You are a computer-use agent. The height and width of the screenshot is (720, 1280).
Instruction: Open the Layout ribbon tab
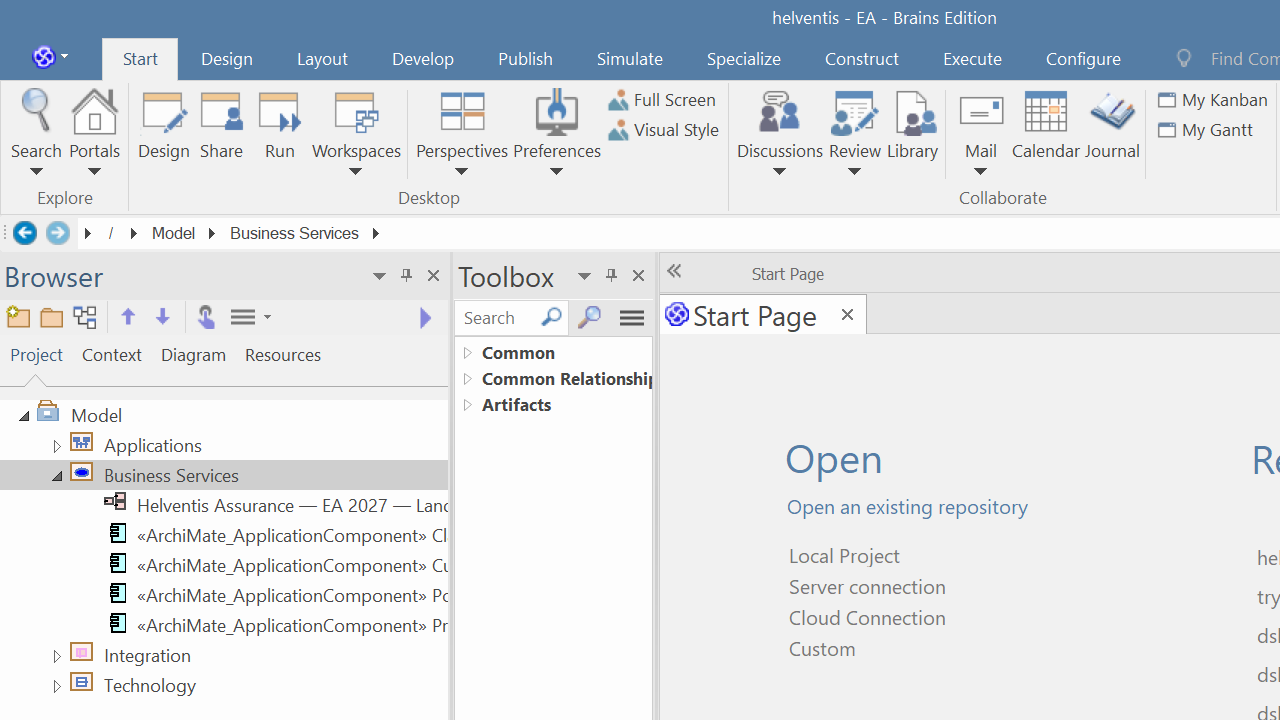point(322,59)
